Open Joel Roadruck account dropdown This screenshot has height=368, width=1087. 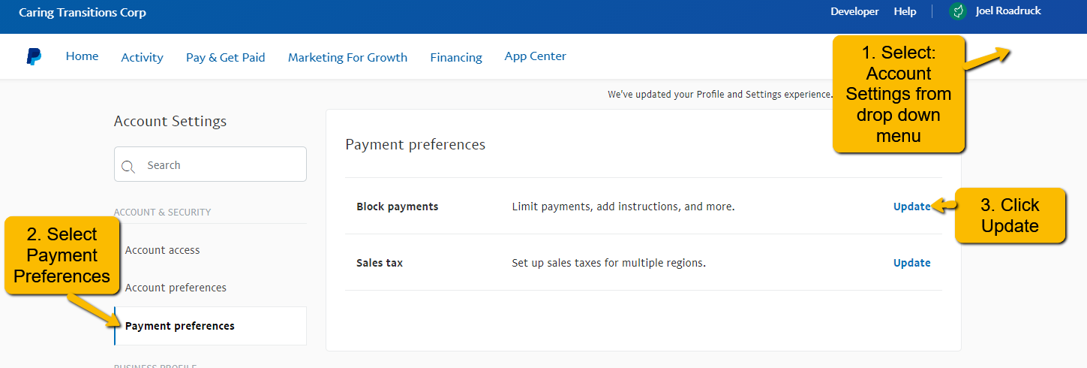(x=1008, y=11)
